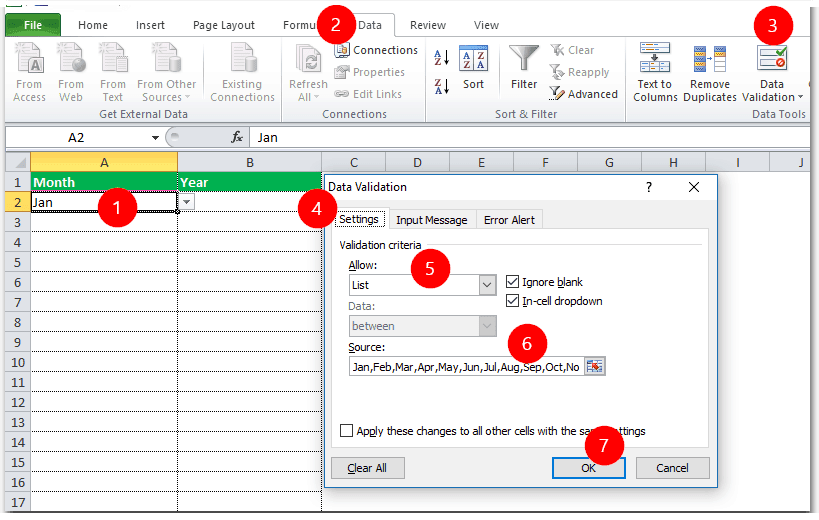This screenshot has height=520, width=819.
Task: Click the From Access icon
Action: click(29, 60)
